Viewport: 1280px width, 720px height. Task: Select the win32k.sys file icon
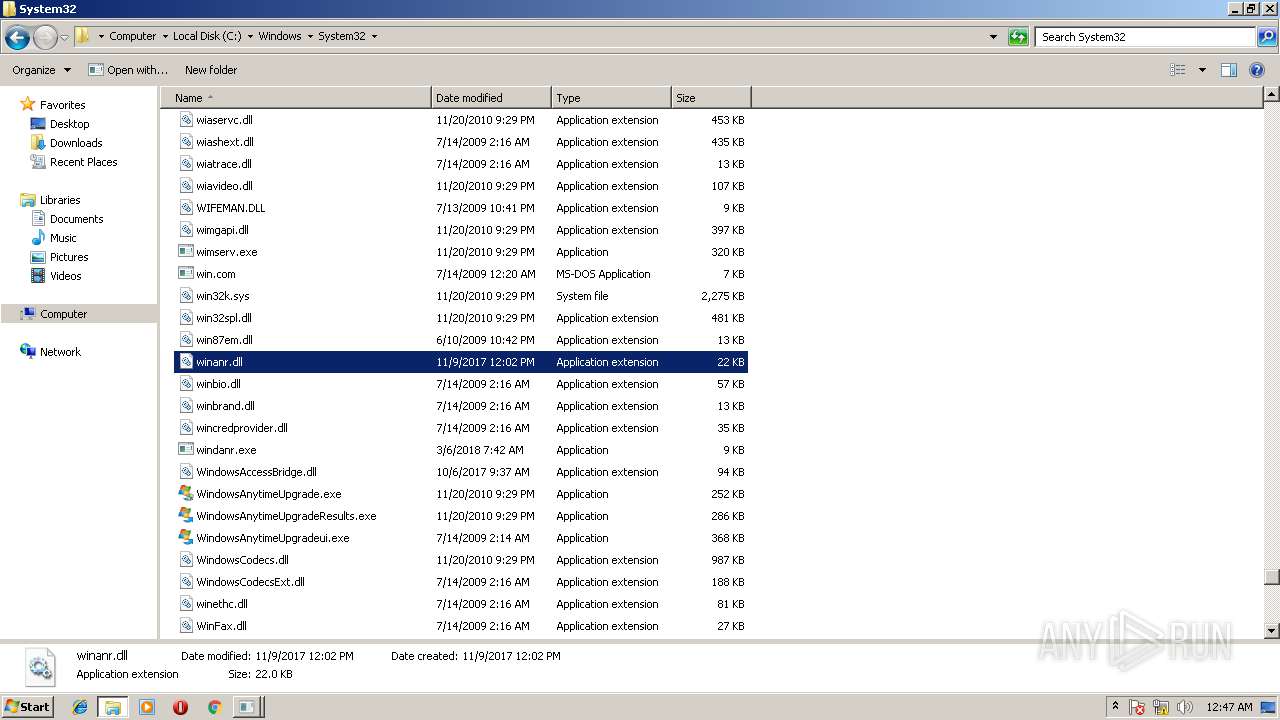tap(186, 296)
